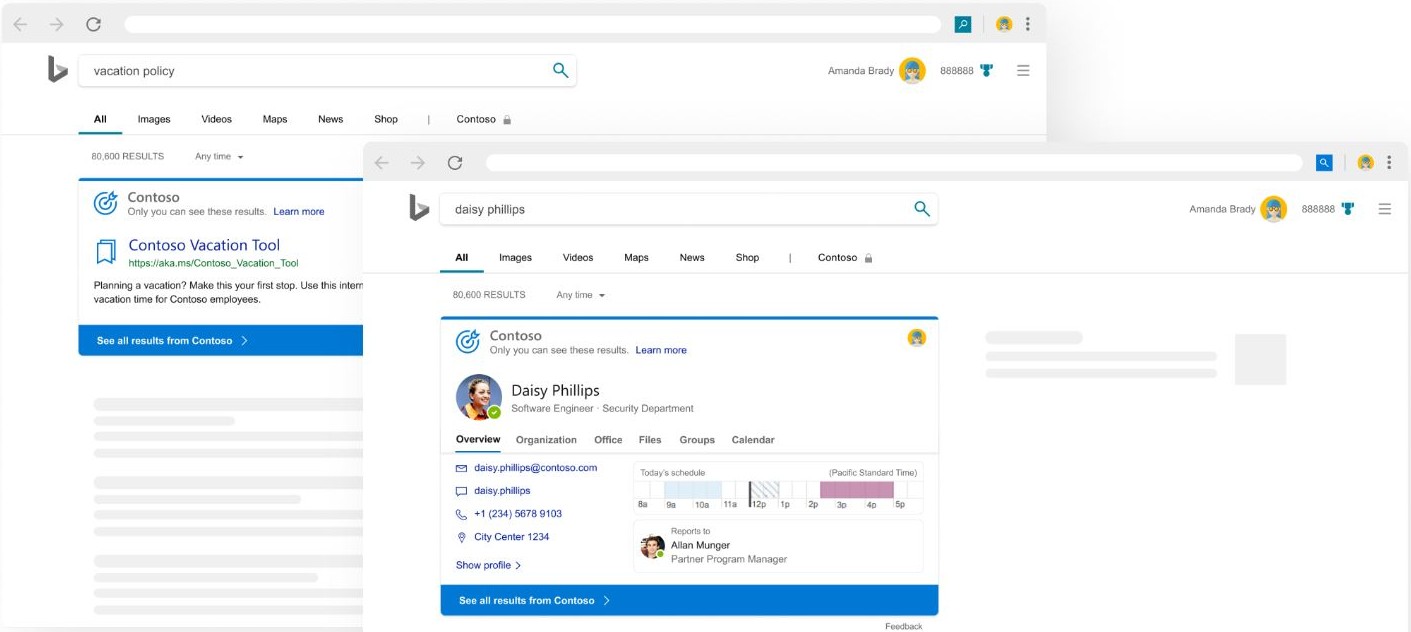The width and height of the screenshot is (1411, 632).
Task: Click Amanda Brady's avatar in the front Bing header
Action: click(x=1273, y=209)
